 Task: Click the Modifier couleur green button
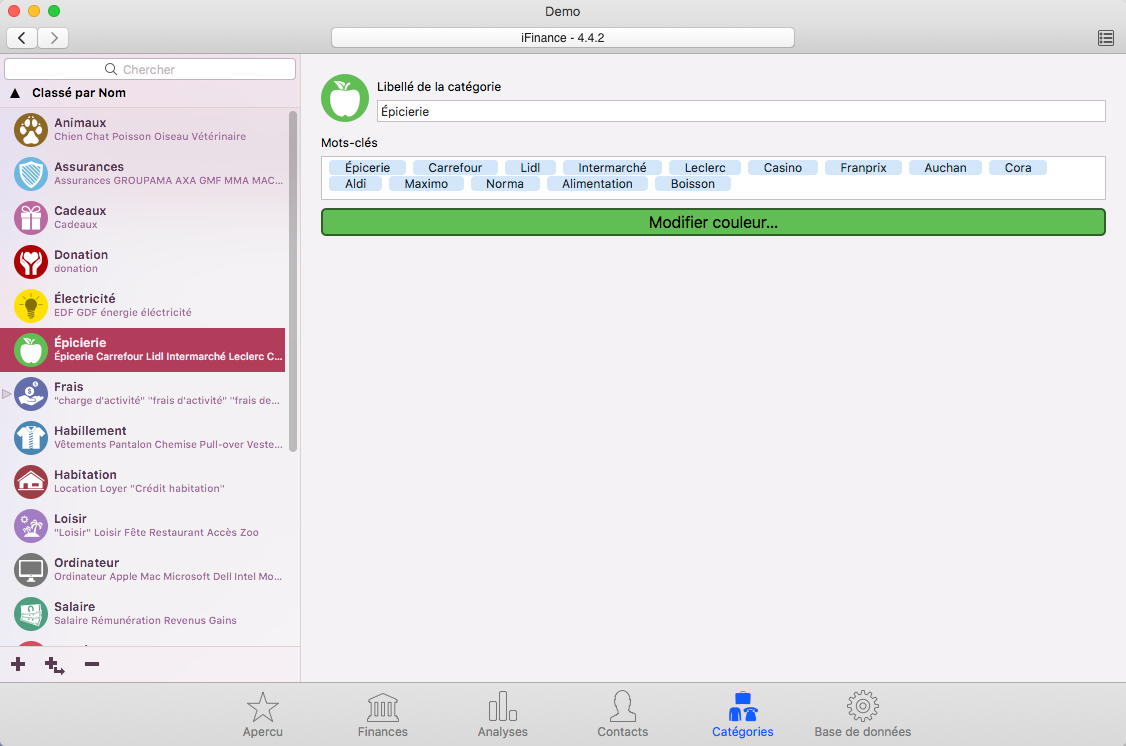pyautogui.click(x=713, y=223)
